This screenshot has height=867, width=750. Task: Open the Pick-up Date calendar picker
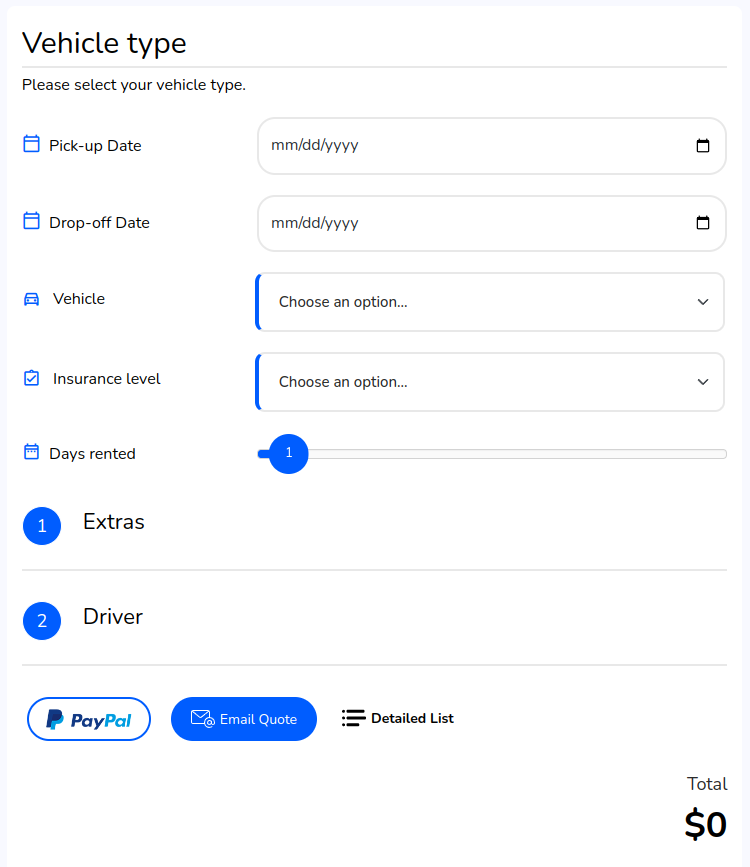(x=702, y=145)
